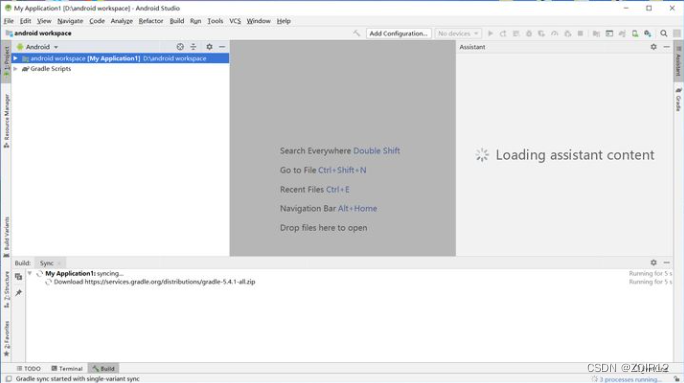The width and height of the screenshot is (684, 383).
Task: Click the Pin Tab icon in Build panel
Action: coord(18,293)
